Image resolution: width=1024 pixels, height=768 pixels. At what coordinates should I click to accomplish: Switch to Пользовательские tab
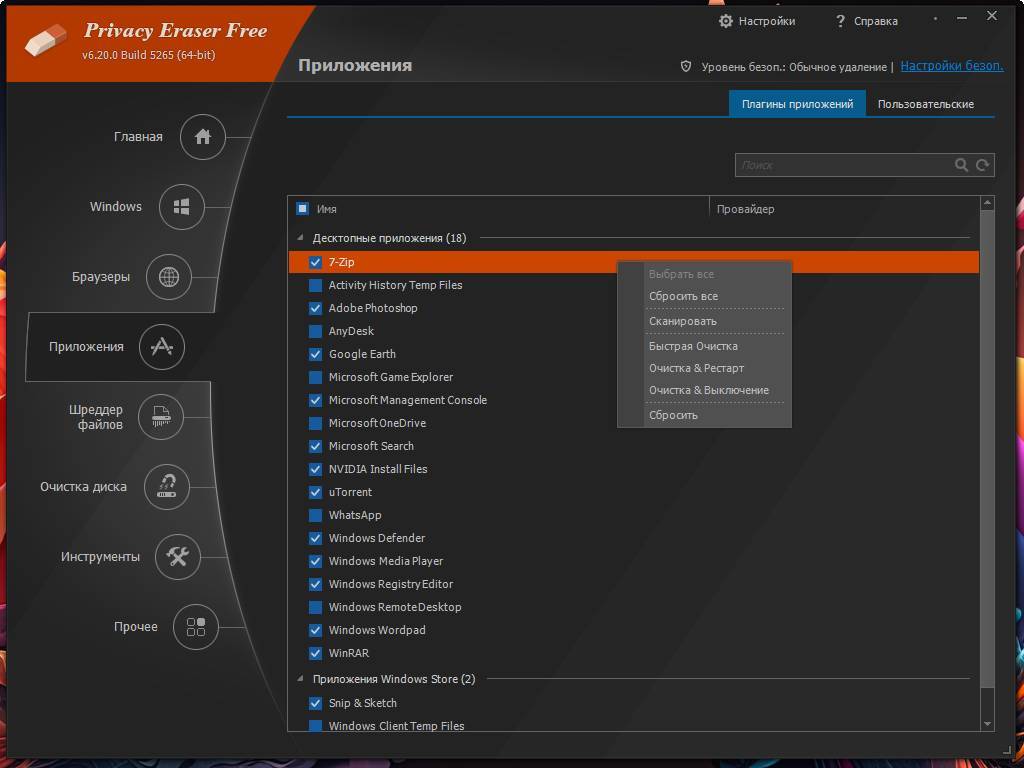(x=925, y=104)
